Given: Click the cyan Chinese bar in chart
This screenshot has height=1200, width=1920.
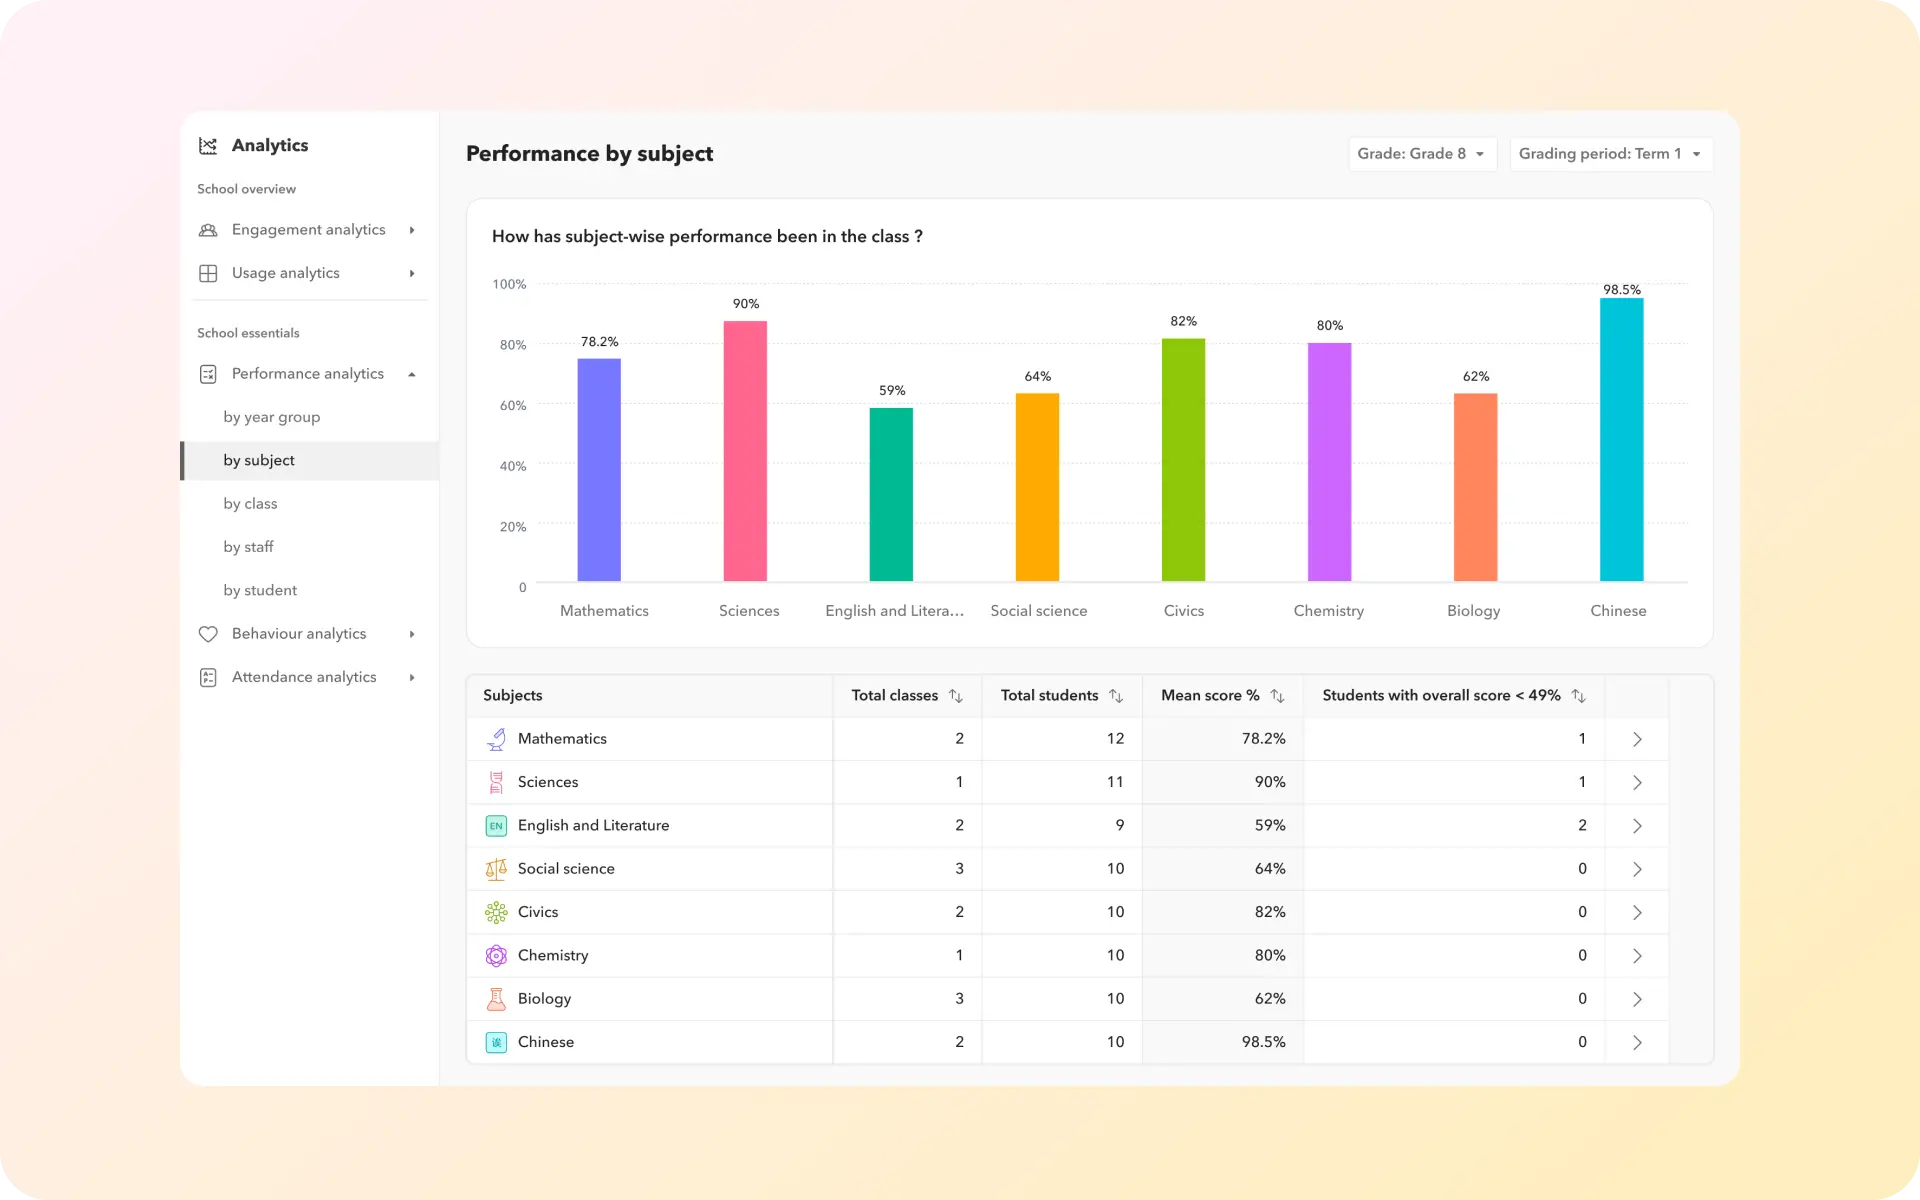Looking at the screenshot, I should pos(1621,440).
